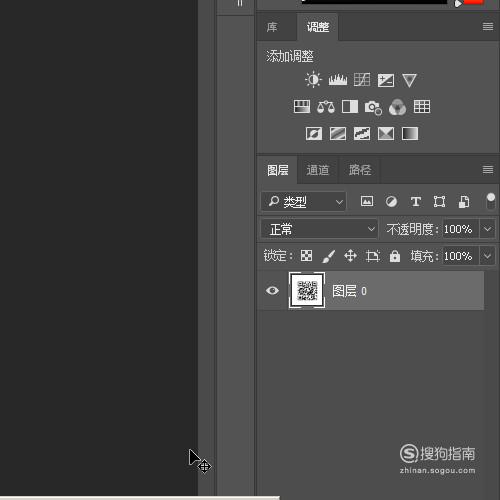Lock layer position

click(350, 256)
